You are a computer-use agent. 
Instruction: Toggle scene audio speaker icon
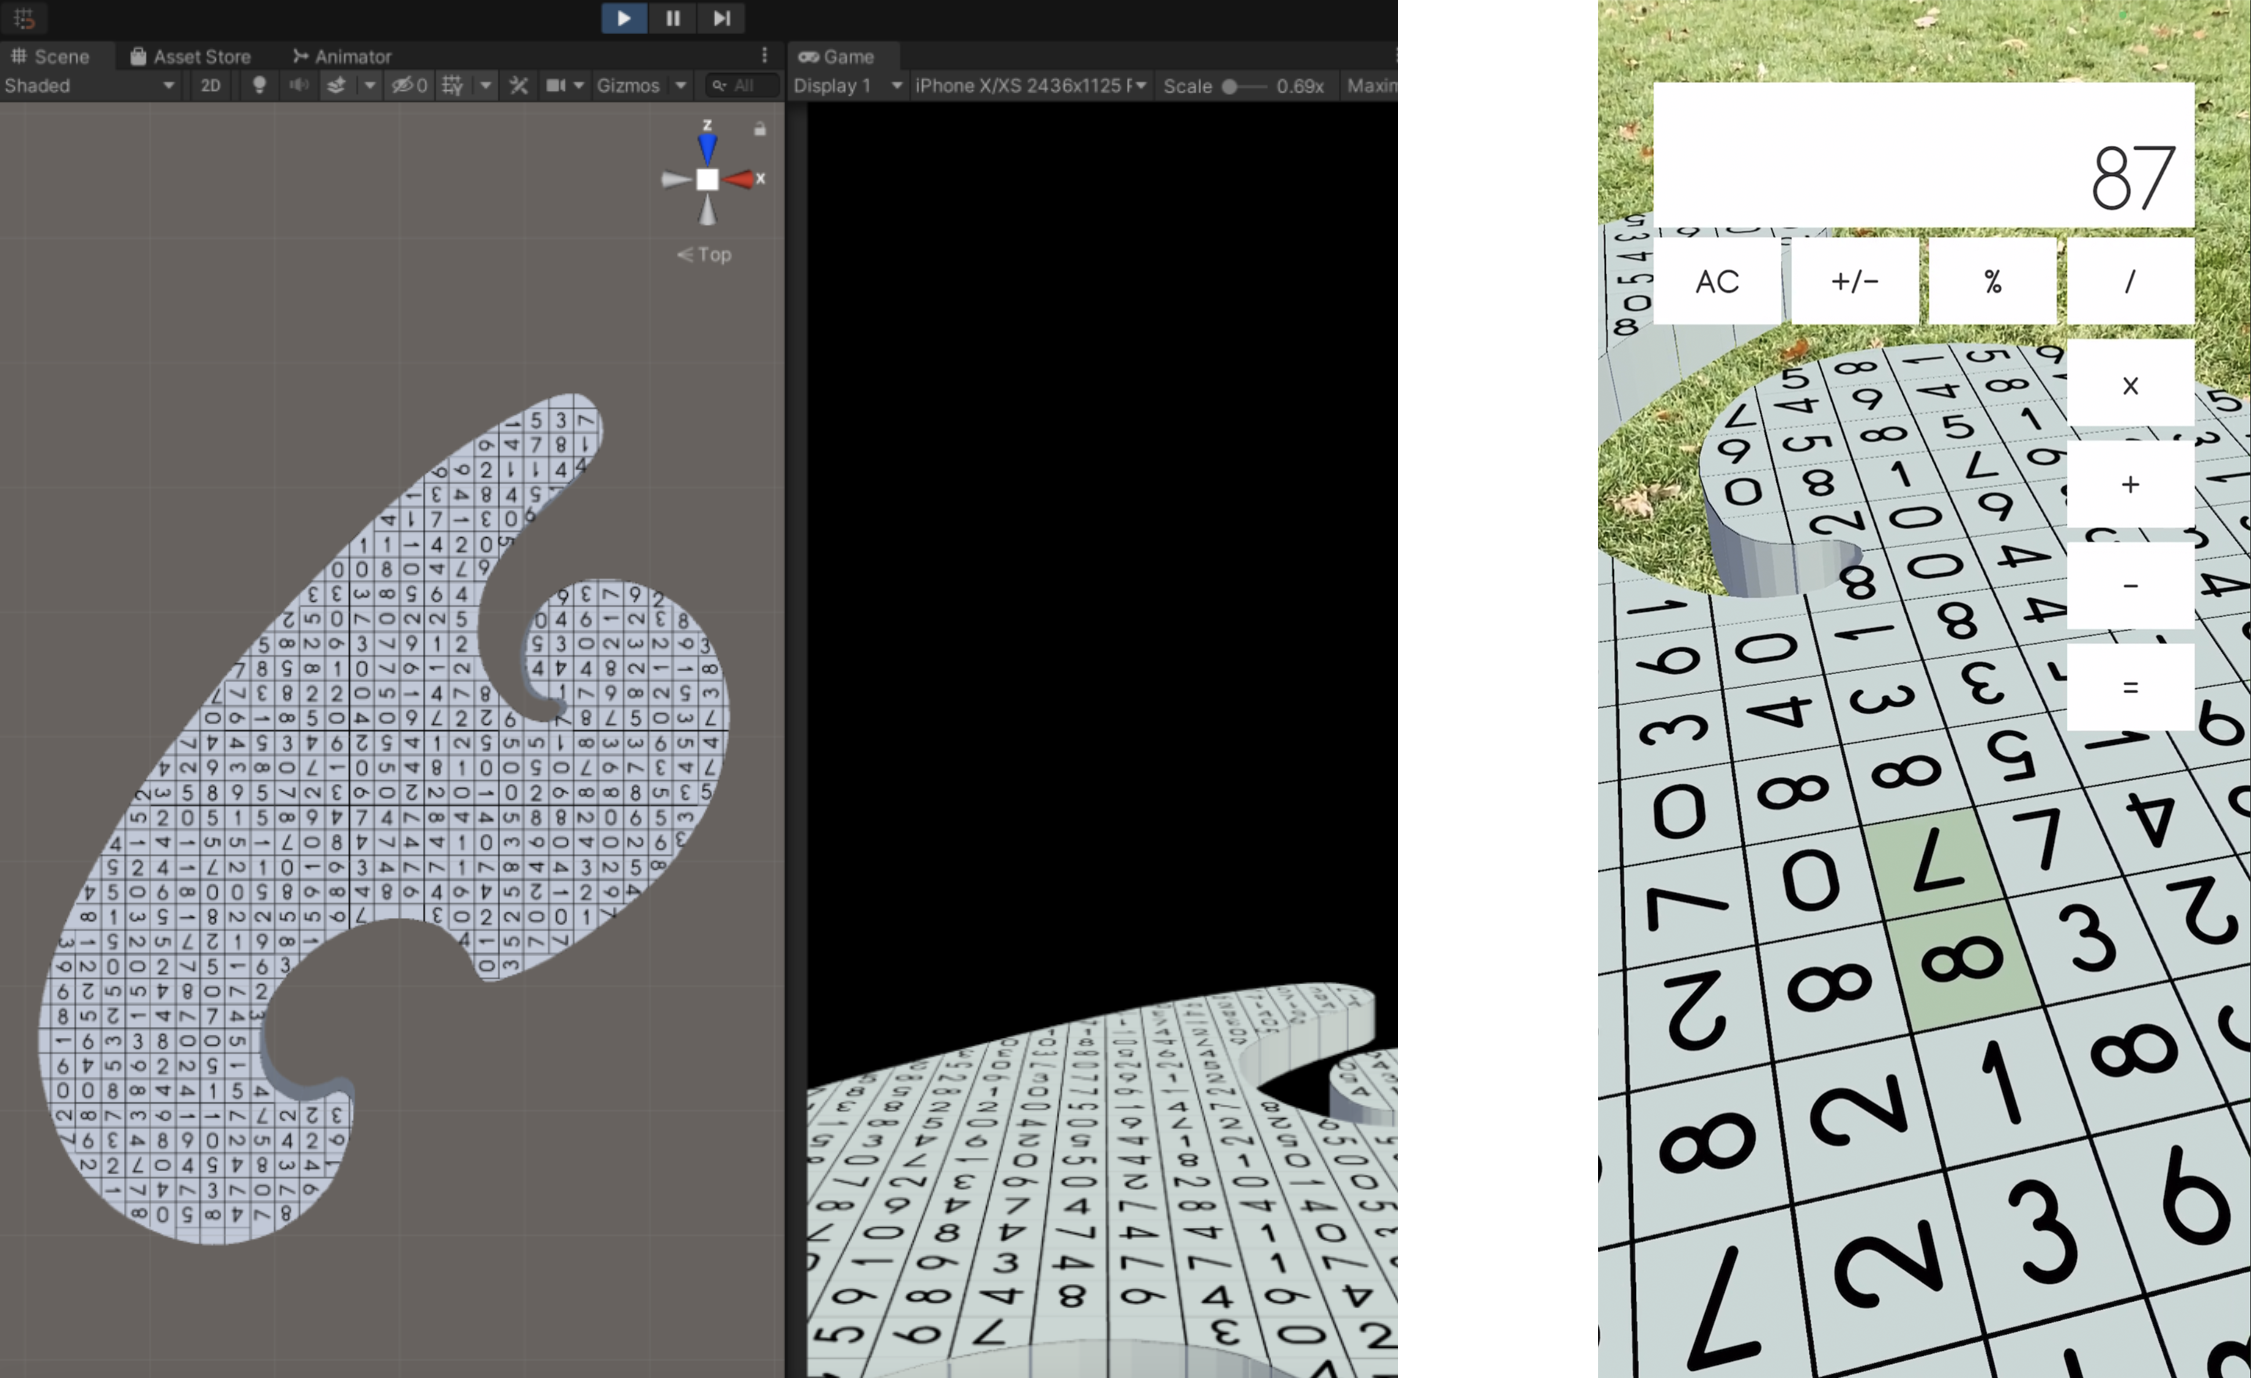(298, 86)
